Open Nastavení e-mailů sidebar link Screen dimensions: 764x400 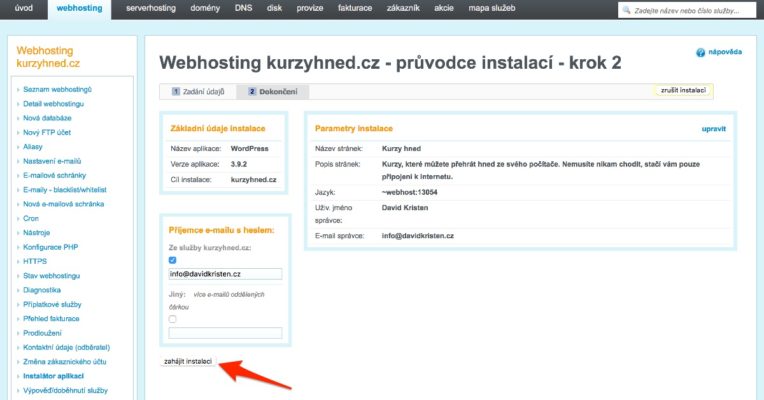click(x=52, y=161)
